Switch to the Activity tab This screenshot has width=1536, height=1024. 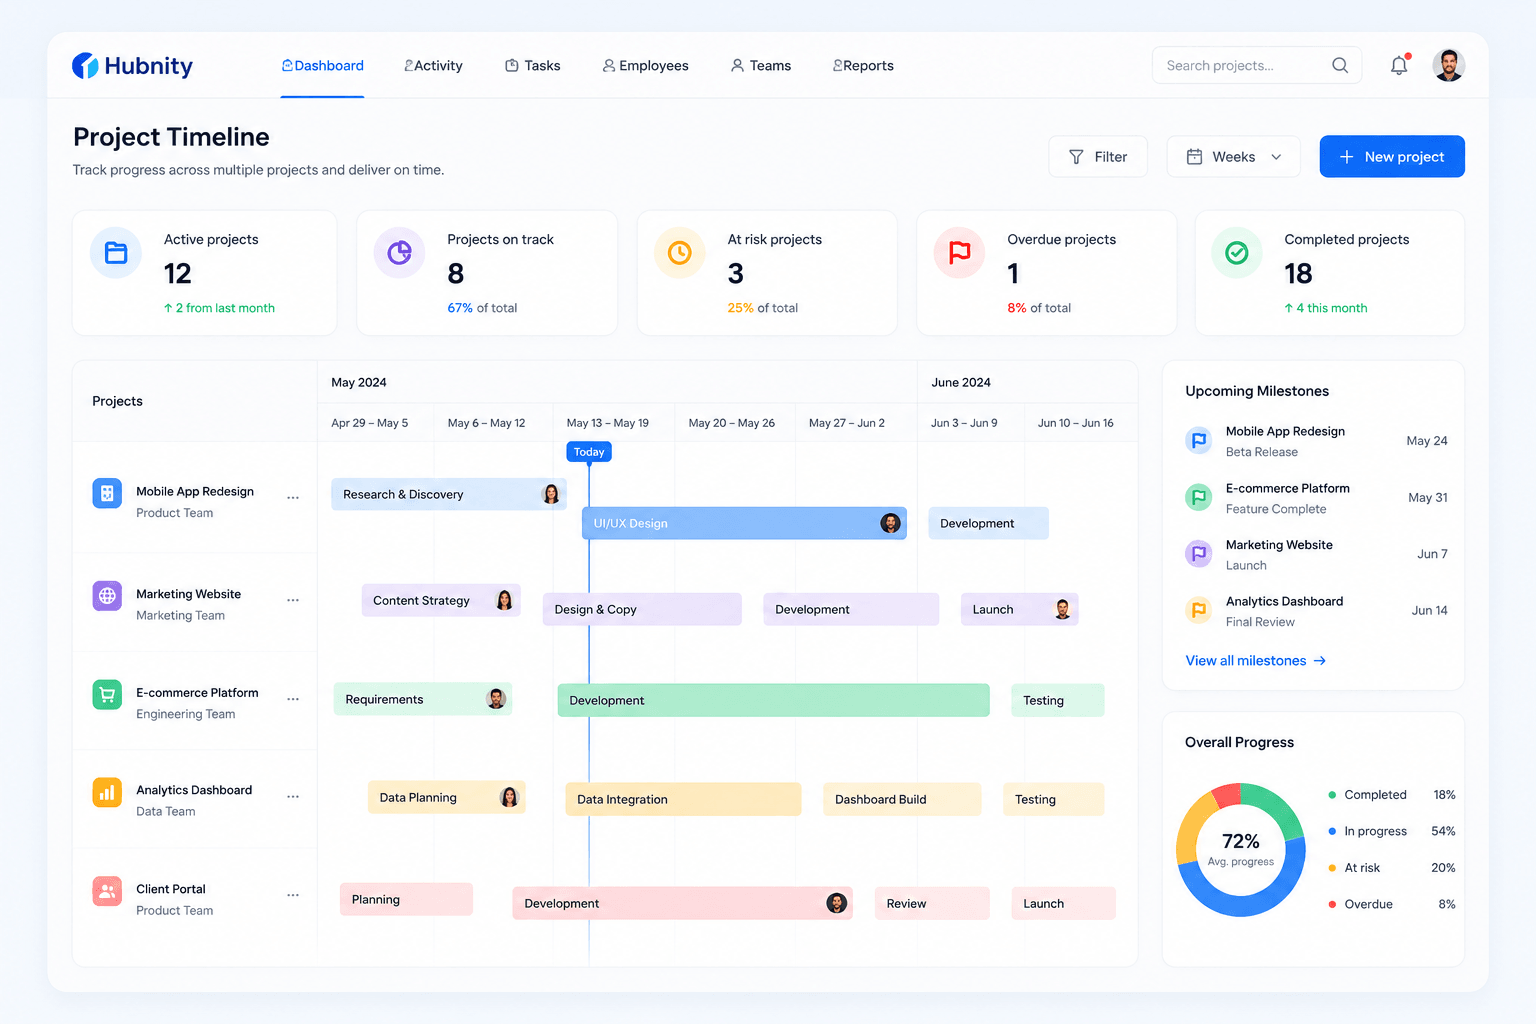click(433, 66)
